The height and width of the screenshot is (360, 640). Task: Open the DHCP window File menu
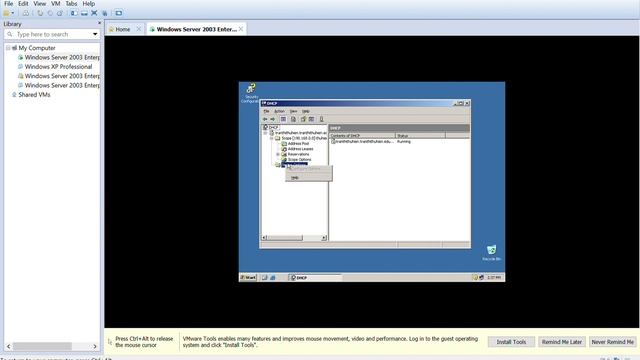click(x=266, y=111)
